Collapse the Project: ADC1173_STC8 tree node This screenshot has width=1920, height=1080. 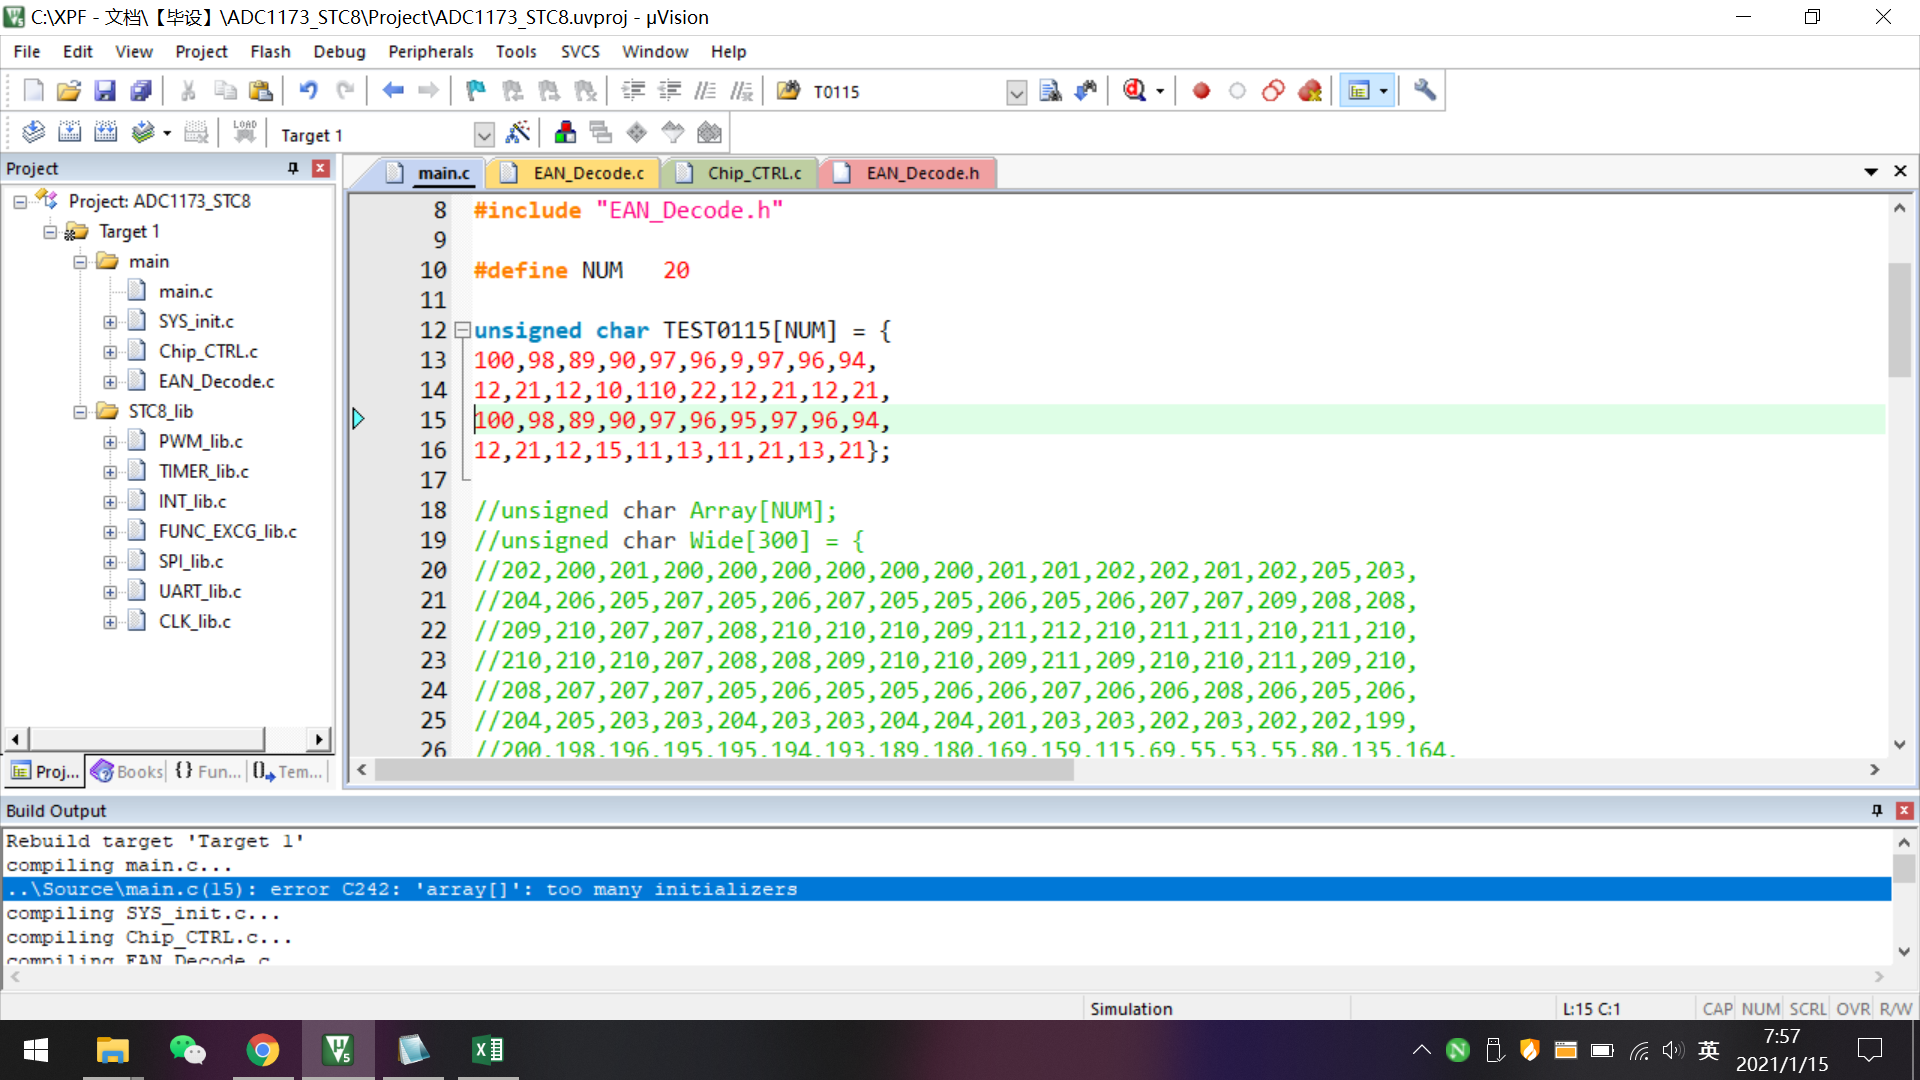(x=20, y=202)
